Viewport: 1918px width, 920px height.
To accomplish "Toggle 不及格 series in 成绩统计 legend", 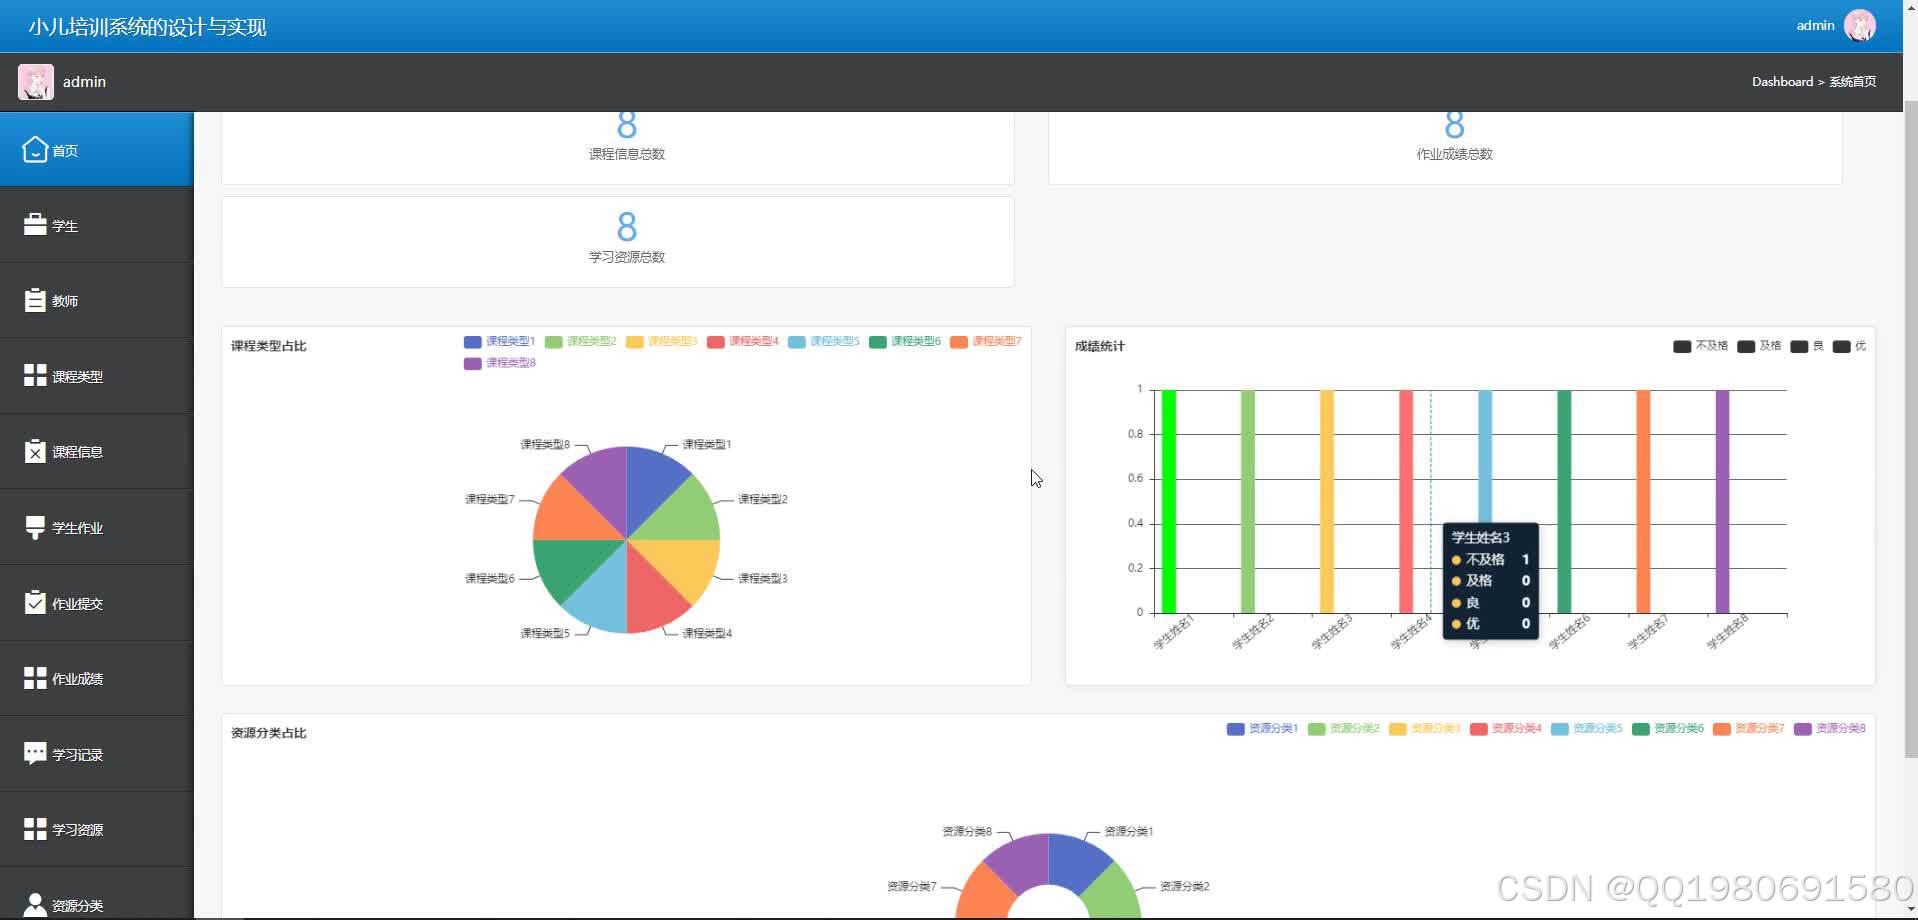I will (1700, 346).
